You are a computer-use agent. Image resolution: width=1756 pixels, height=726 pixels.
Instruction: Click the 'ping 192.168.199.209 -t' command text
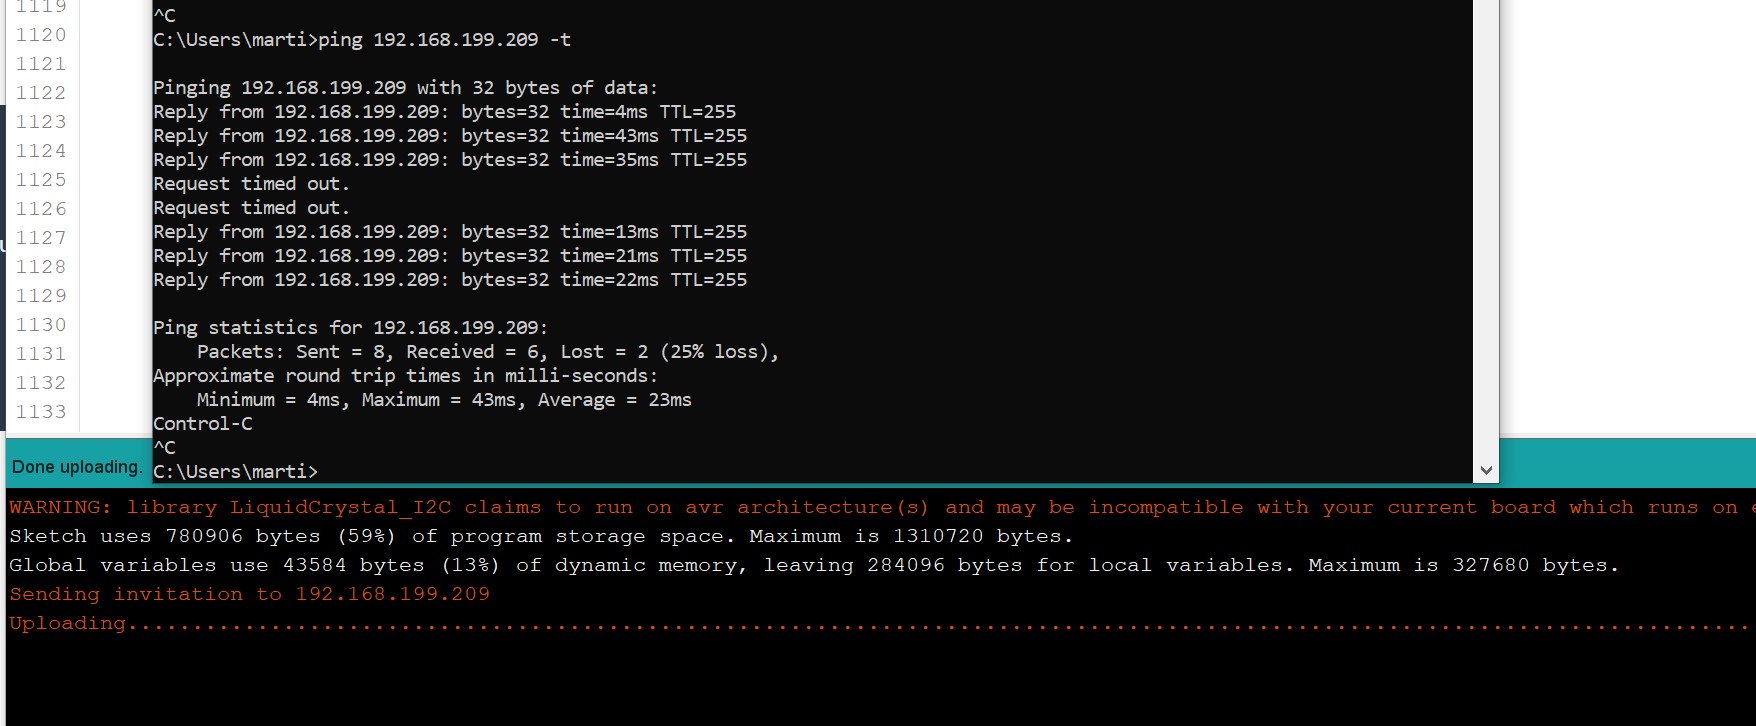click(x=444, y=40)
